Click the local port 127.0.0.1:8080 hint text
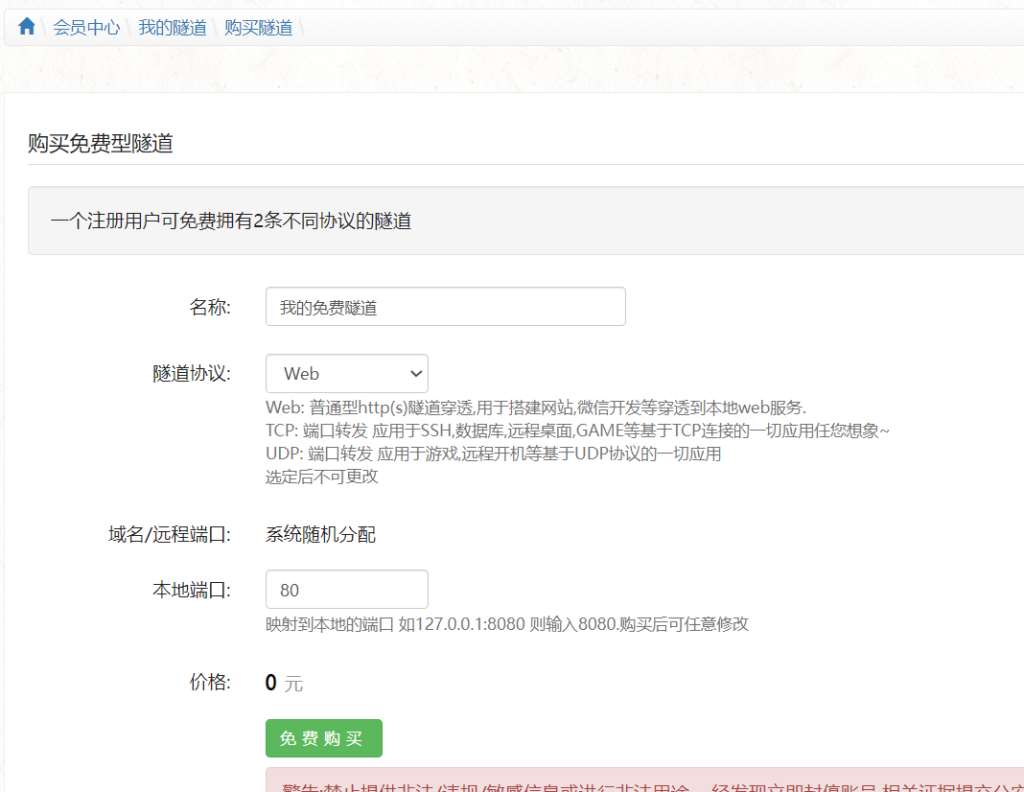Image resolution: width=1024 pixels, height=792 pixels. (x=506, y=624)
